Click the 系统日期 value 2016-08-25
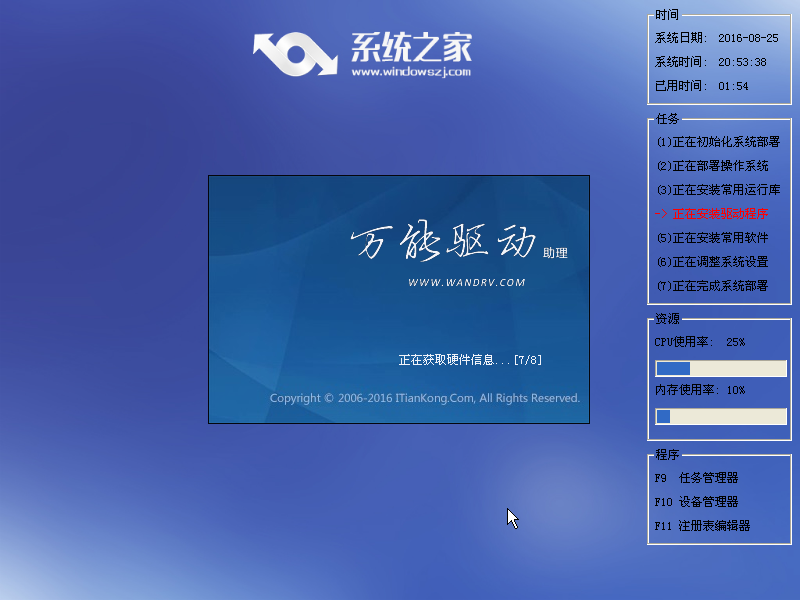Image resolution: width=800 pixels, height=600 pixels. (x=748, y=38)
